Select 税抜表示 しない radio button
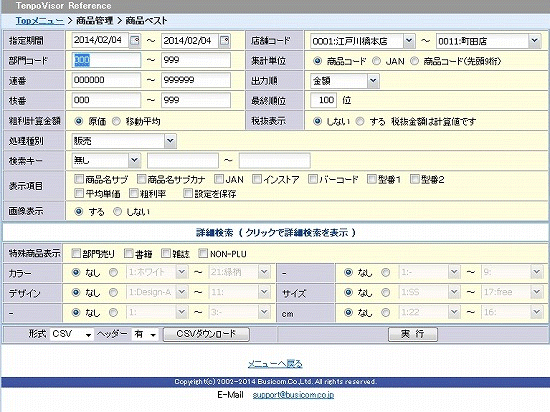This screenshot has height=412, width=550. pos(317,121)
